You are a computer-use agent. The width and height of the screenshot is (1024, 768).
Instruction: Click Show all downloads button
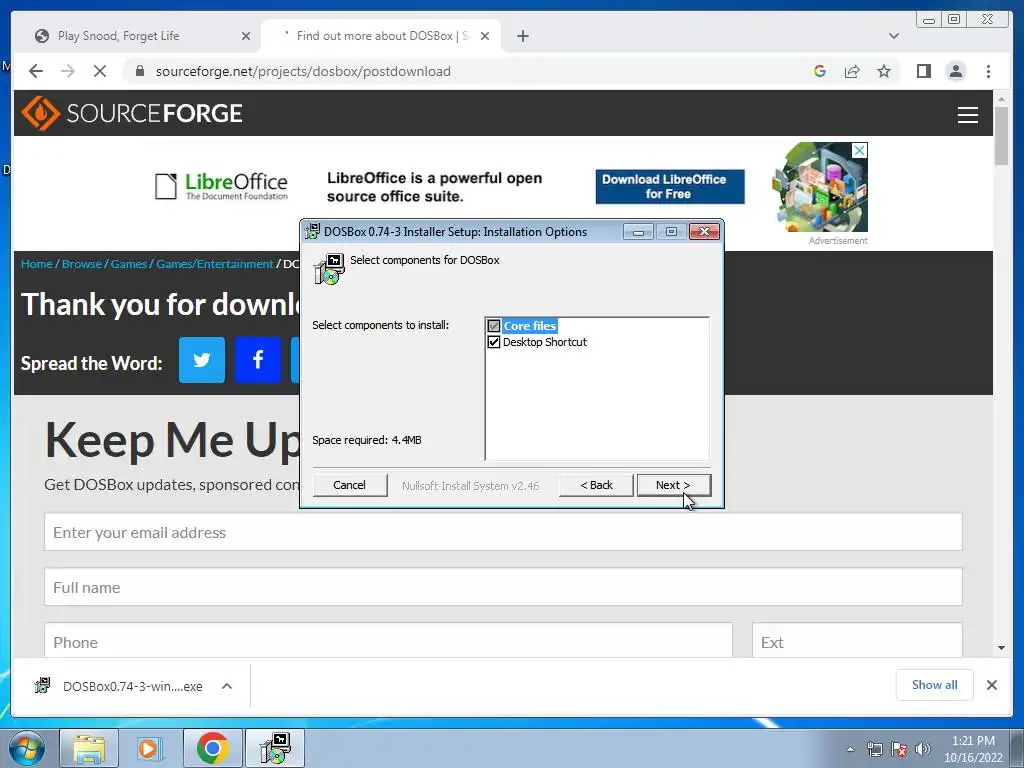935,685
